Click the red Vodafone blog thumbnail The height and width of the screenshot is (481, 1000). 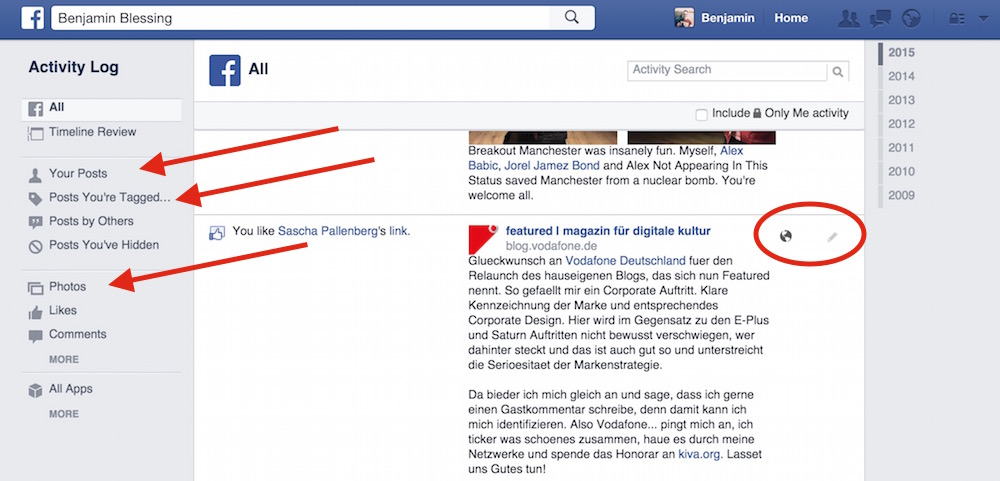click(x=483, y=240)
